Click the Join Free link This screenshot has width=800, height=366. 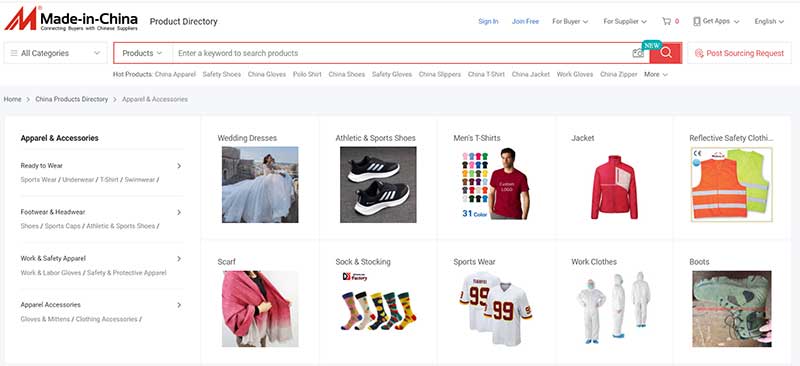tap(526, 21)
